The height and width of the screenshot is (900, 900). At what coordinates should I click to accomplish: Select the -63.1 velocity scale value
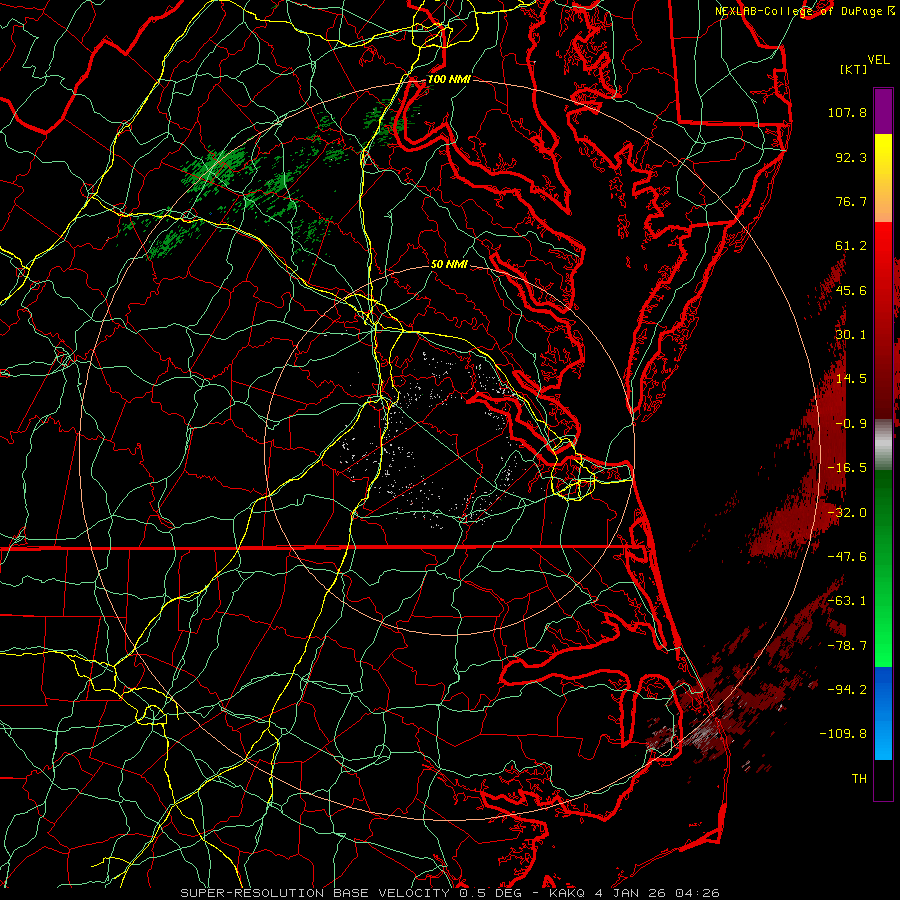pos(847,601)
